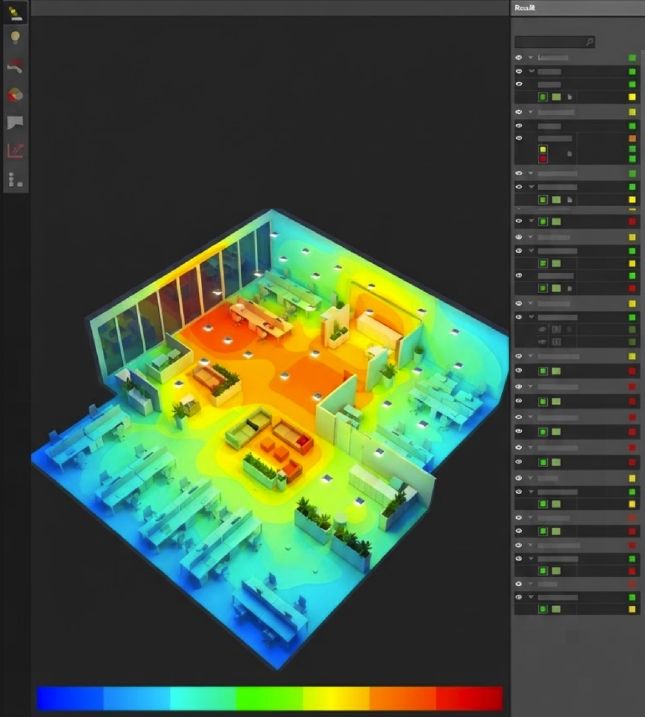
Task: Open the topmost green-bordered result icon
Action: pyautogui.click(x=543, y=97)
